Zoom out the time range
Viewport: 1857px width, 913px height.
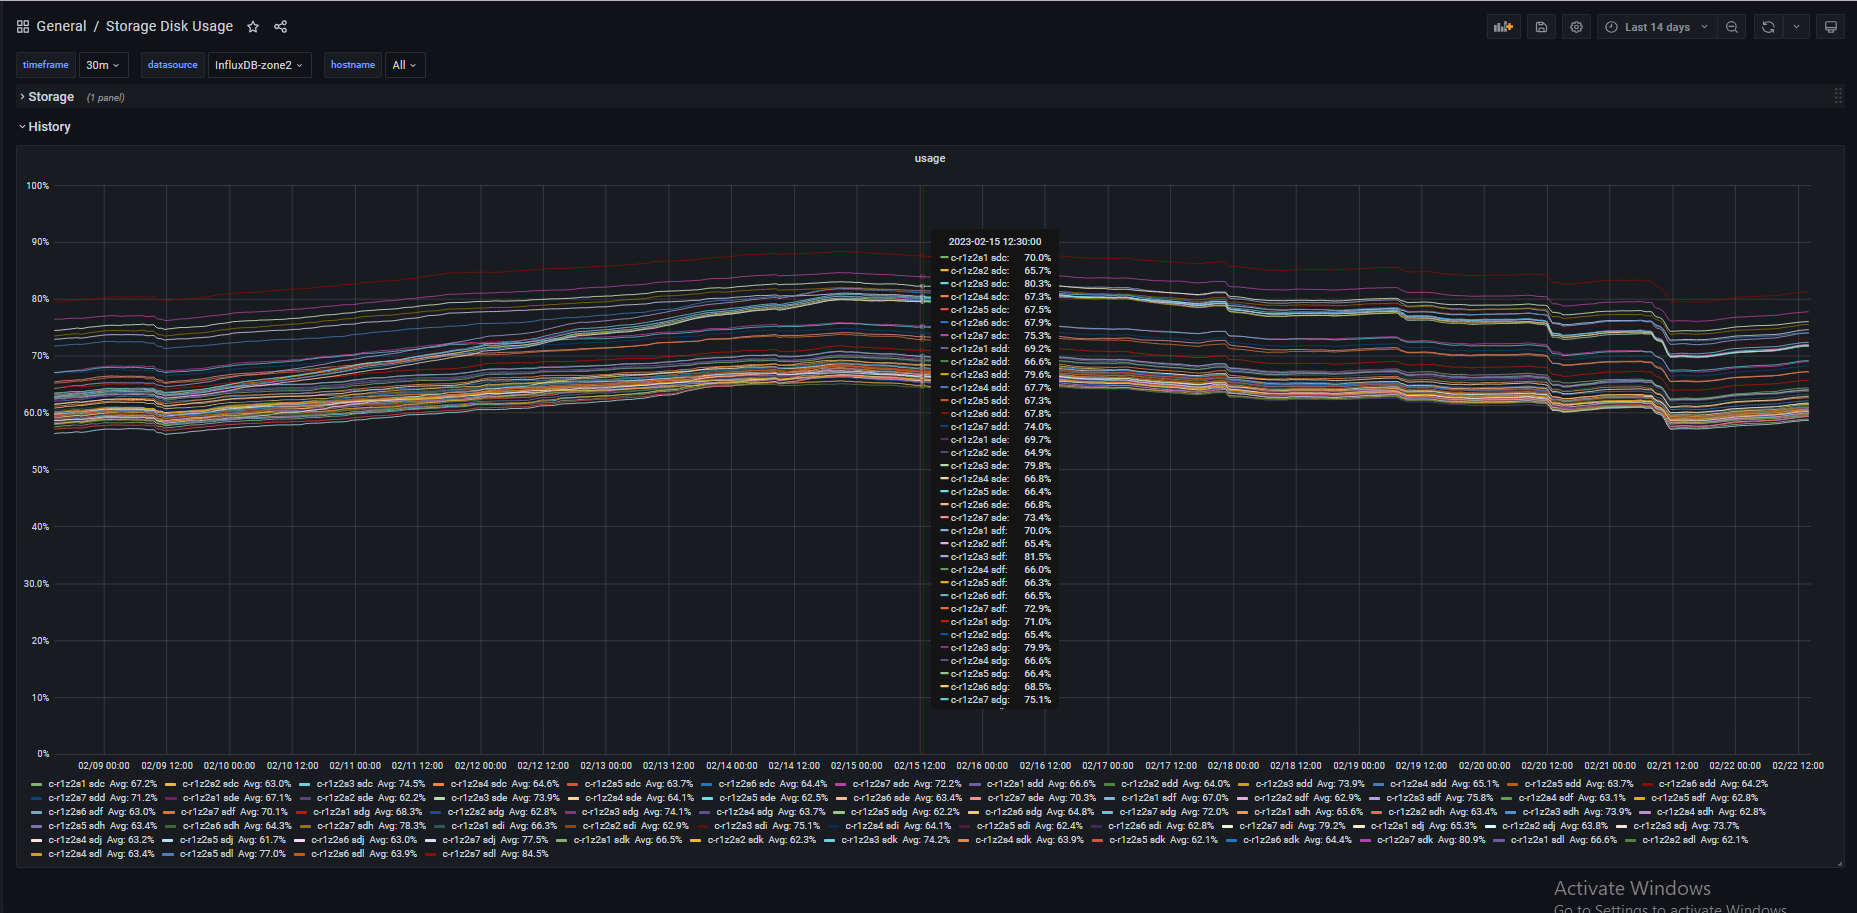coord(1732,27)
